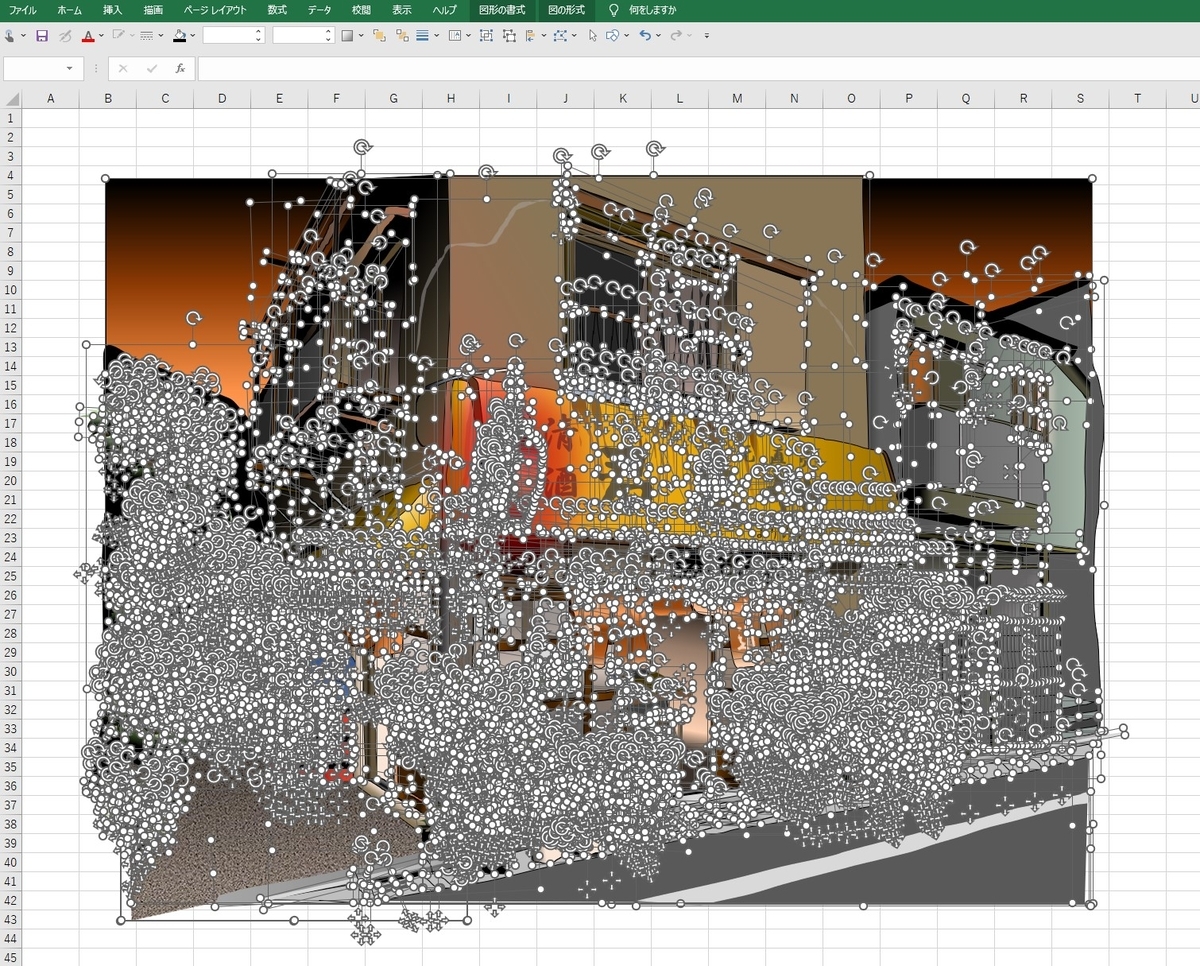
Task: Click the redo arrow icon
Action: pyautogui.click(x=676, y=35)
